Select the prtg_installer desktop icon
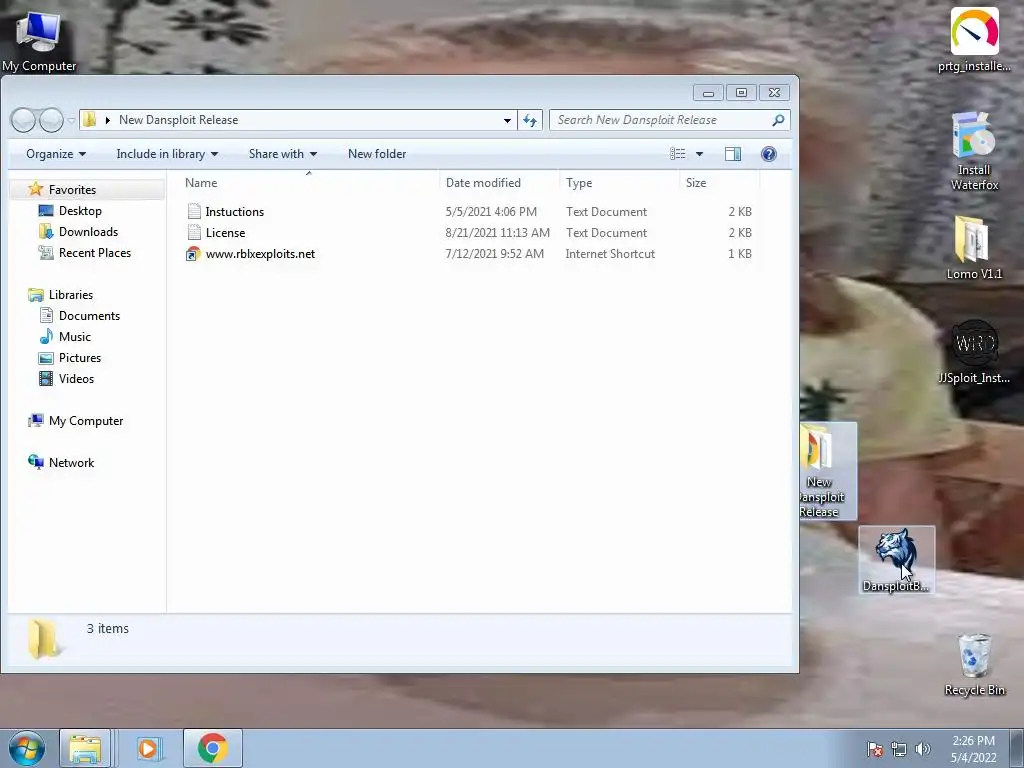1024x768 pixels. coord(974,39)
